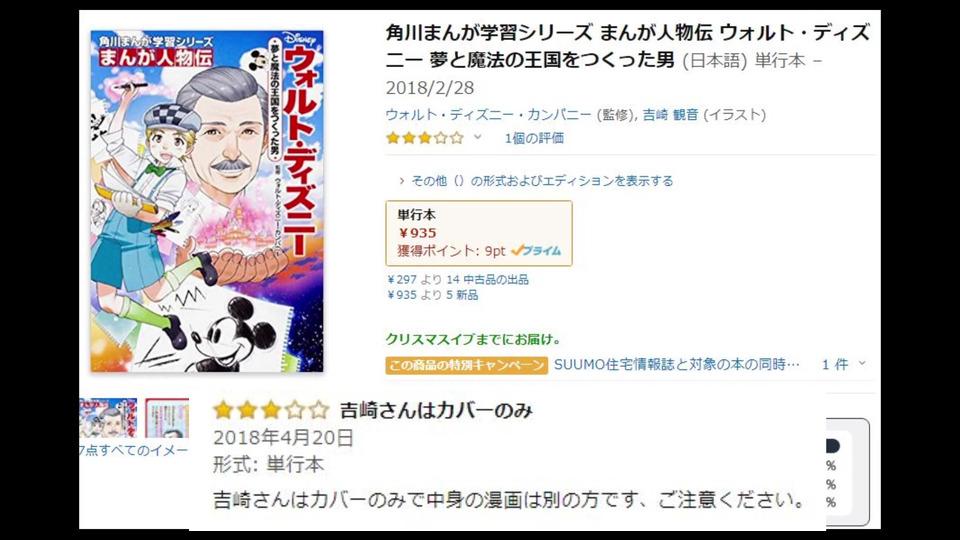960x540 pixels.
Task: Open the ウォルト・ディズニー・カンパニー author link
Action: pyautogui.click(x=489, y=114)
